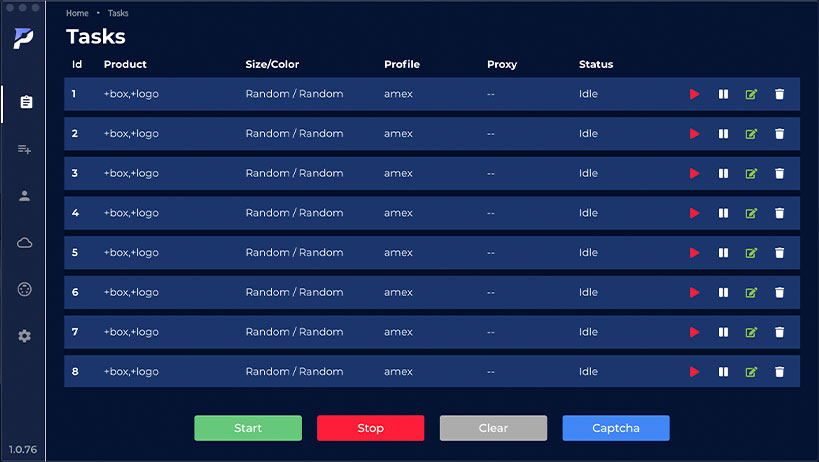Delete task 7 with trash icon

(779, 332)
